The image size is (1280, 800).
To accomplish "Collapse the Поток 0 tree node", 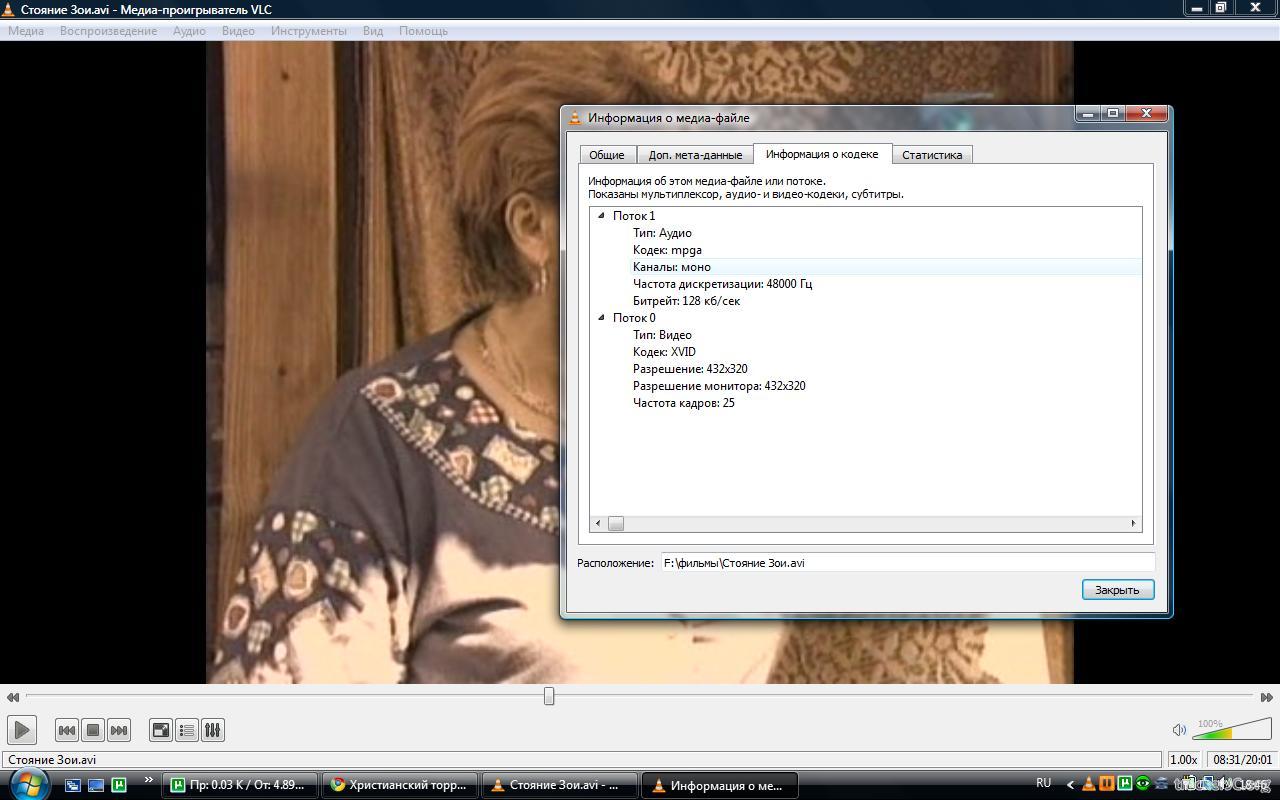I will pyautogui.click(x=601, y=318).
